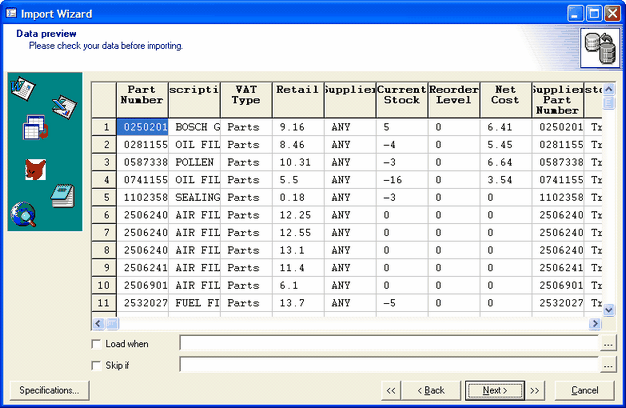
Task: Click the horizontal scrollbar left arrow
Action: pyautogui.click(x=98, y=323)
